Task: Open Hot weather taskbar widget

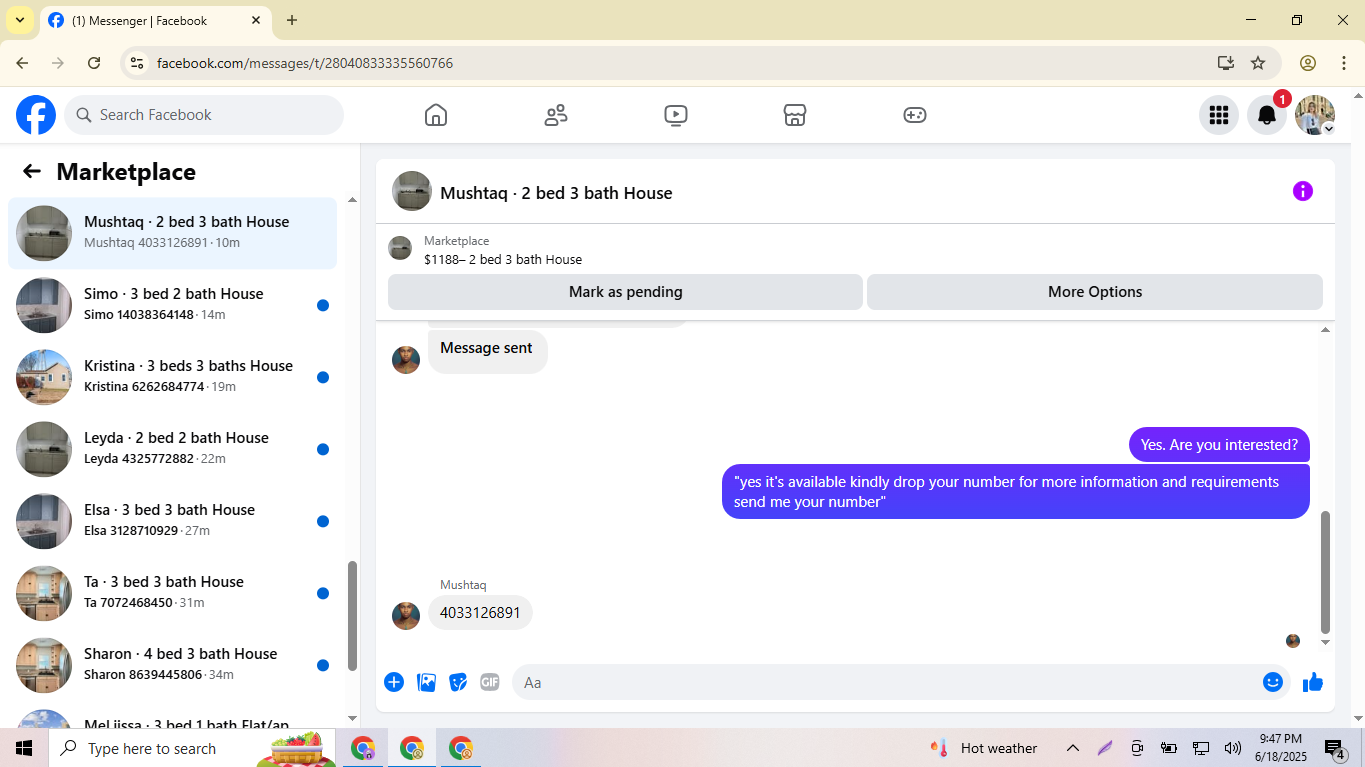Action: pos(985,748)
